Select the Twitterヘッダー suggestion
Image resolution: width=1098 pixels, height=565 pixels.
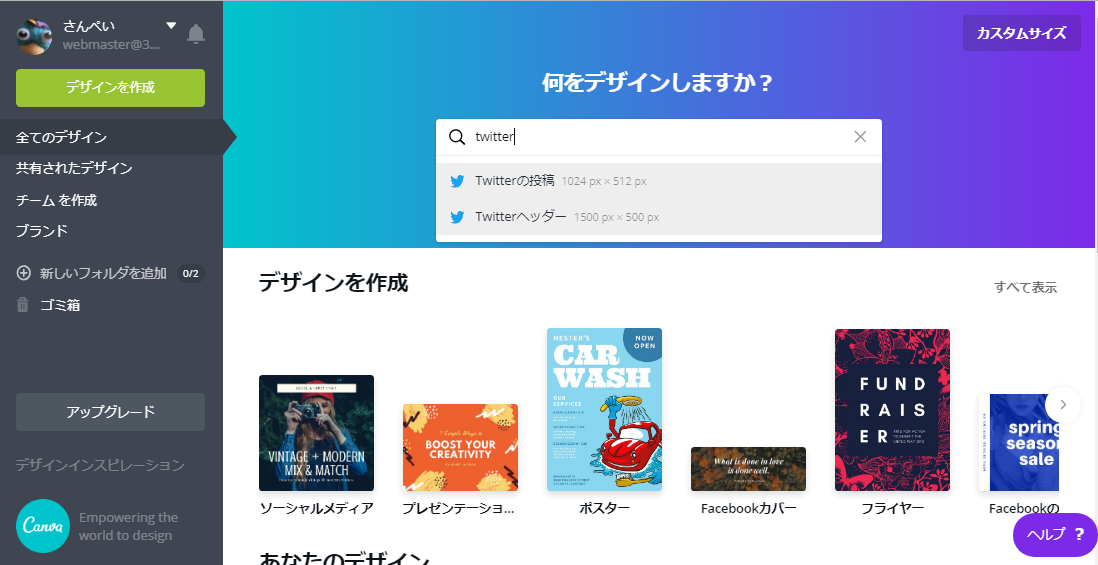point(658,217)
